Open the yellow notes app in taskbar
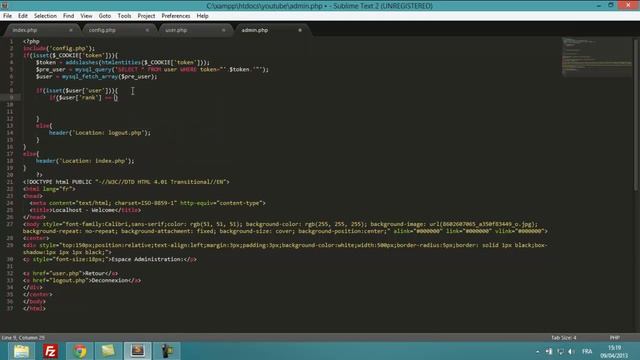 point(108,351)
